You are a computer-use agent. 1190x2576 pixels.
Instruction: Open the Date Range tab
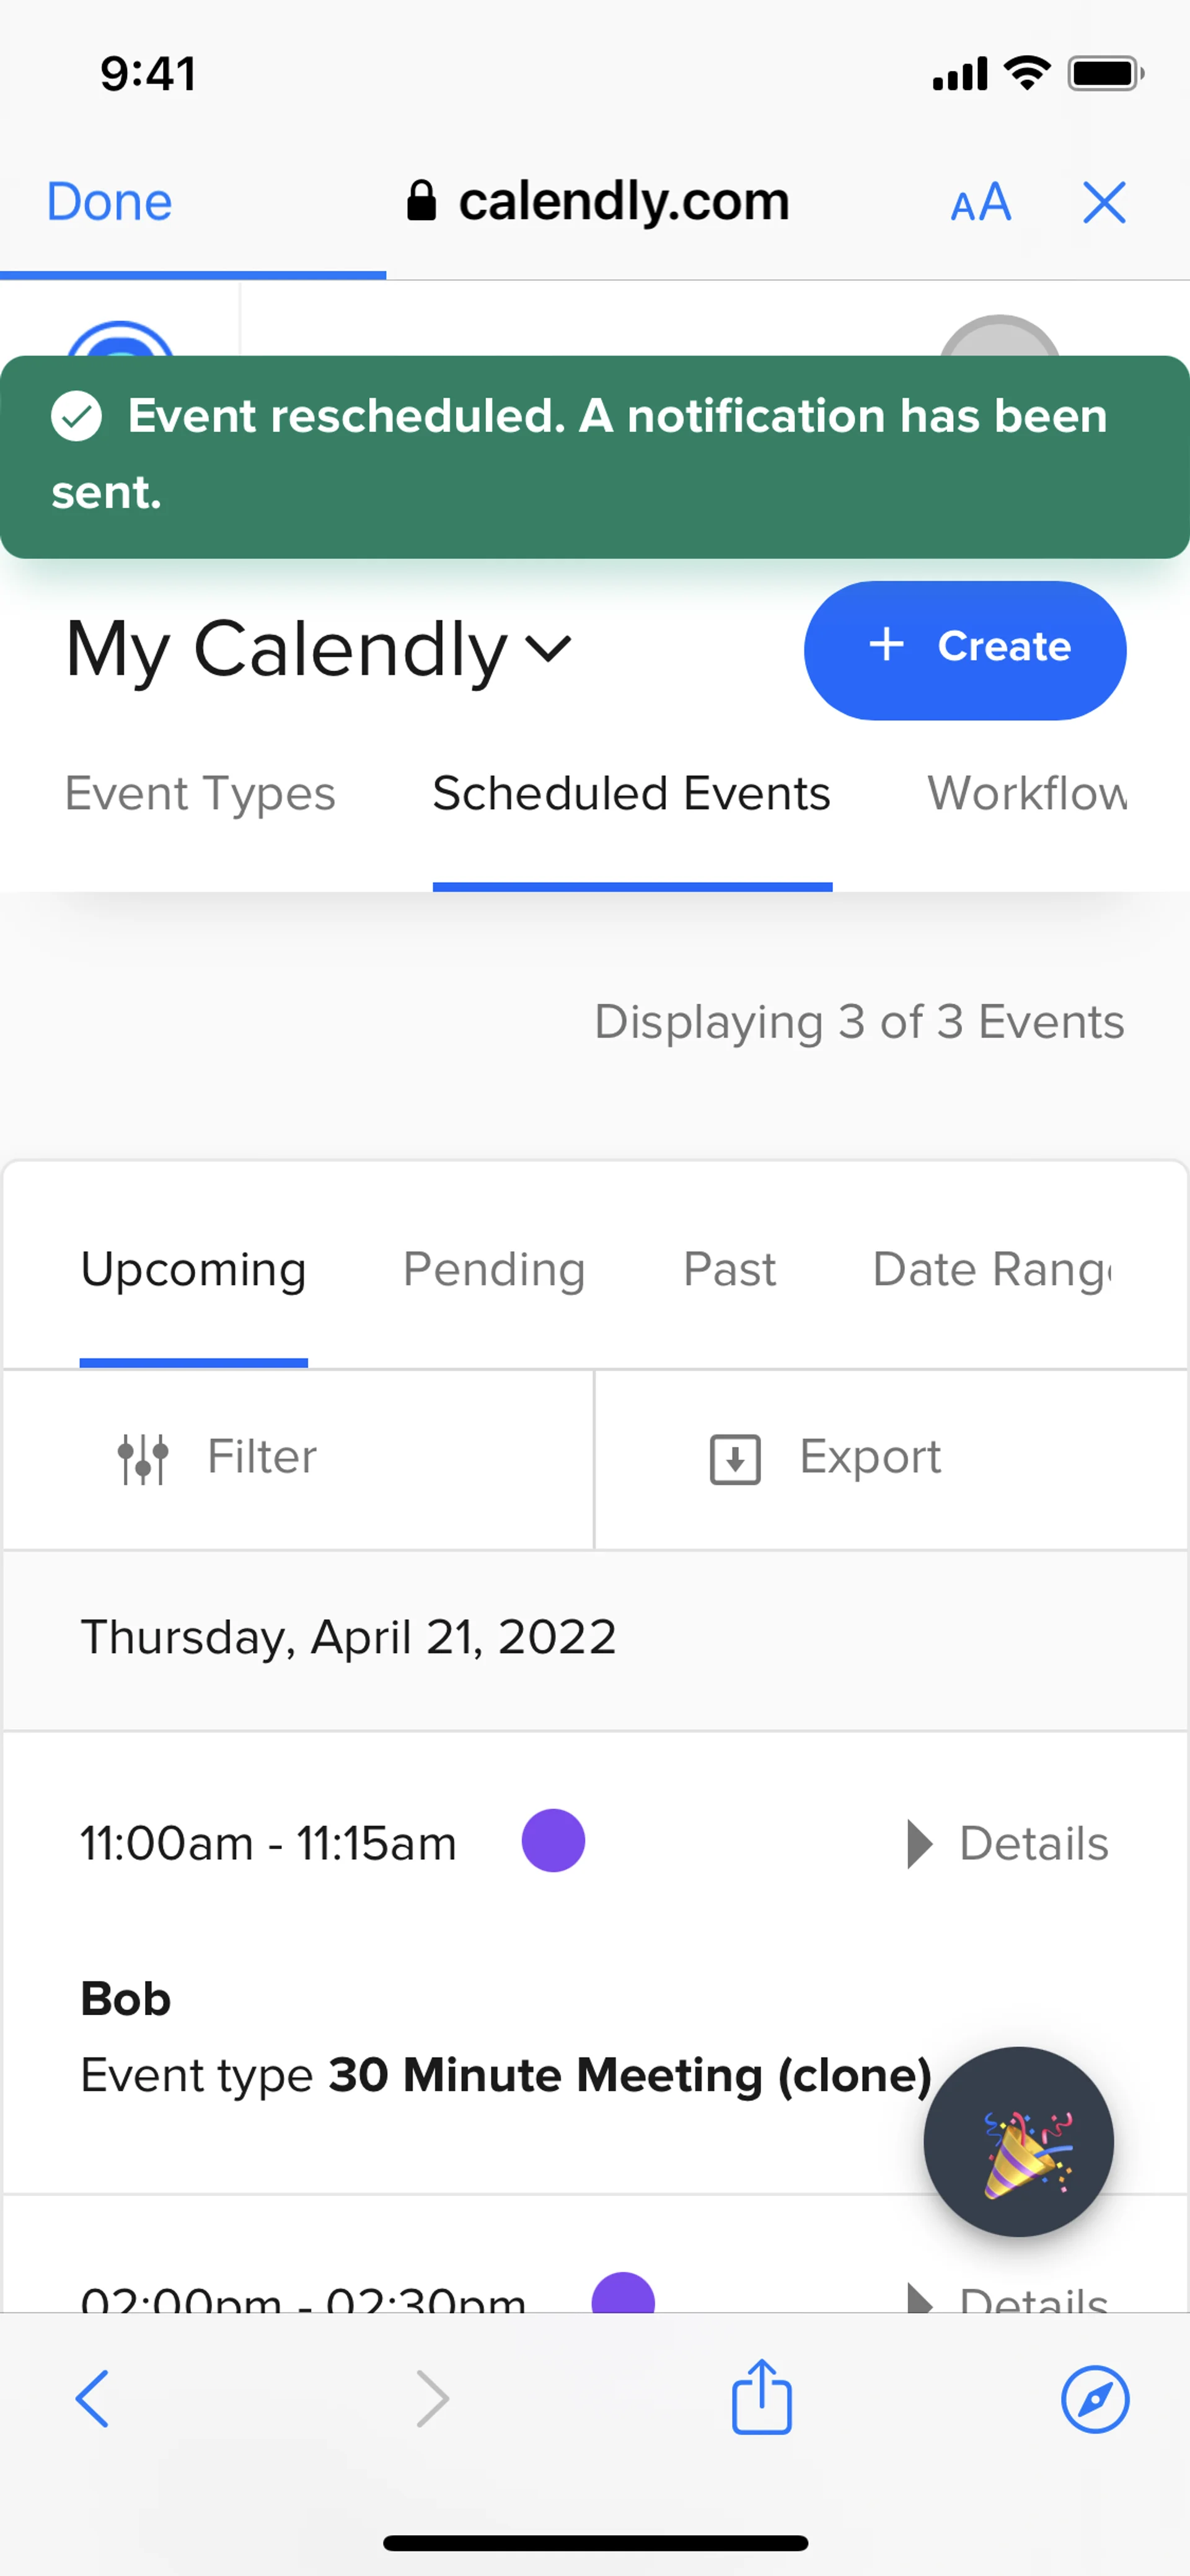(x=992, y=1270)
